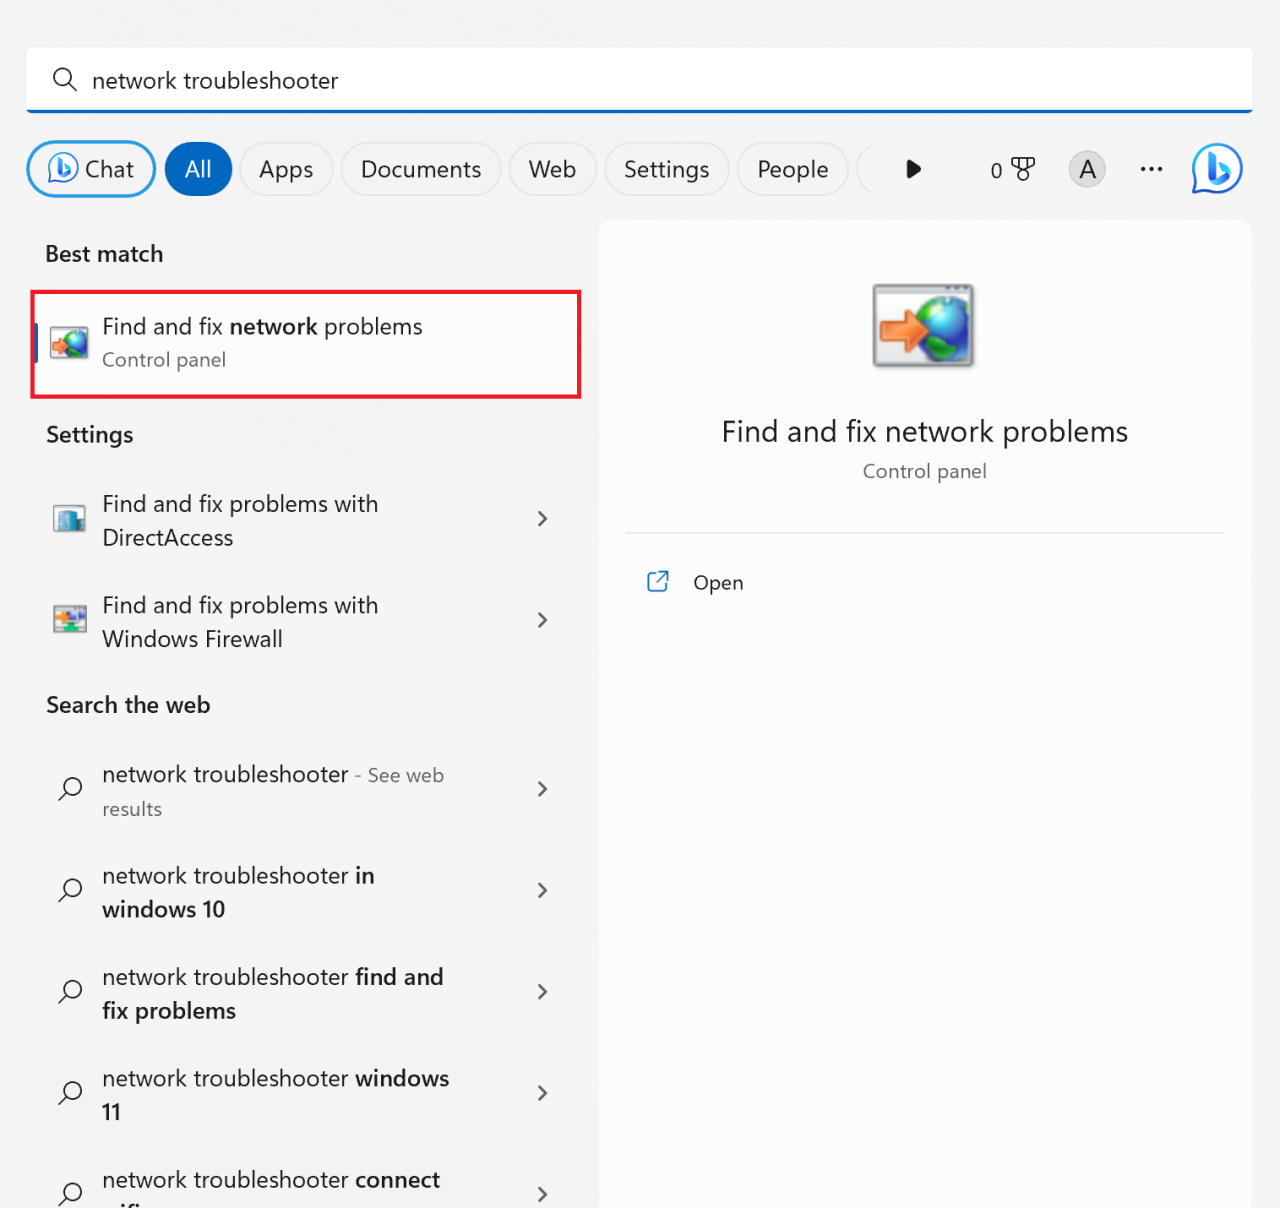This screenshot has height=1208, width=1280.
Task: Expand the Windows Firewall result chevron
Action: pos(542,621)
